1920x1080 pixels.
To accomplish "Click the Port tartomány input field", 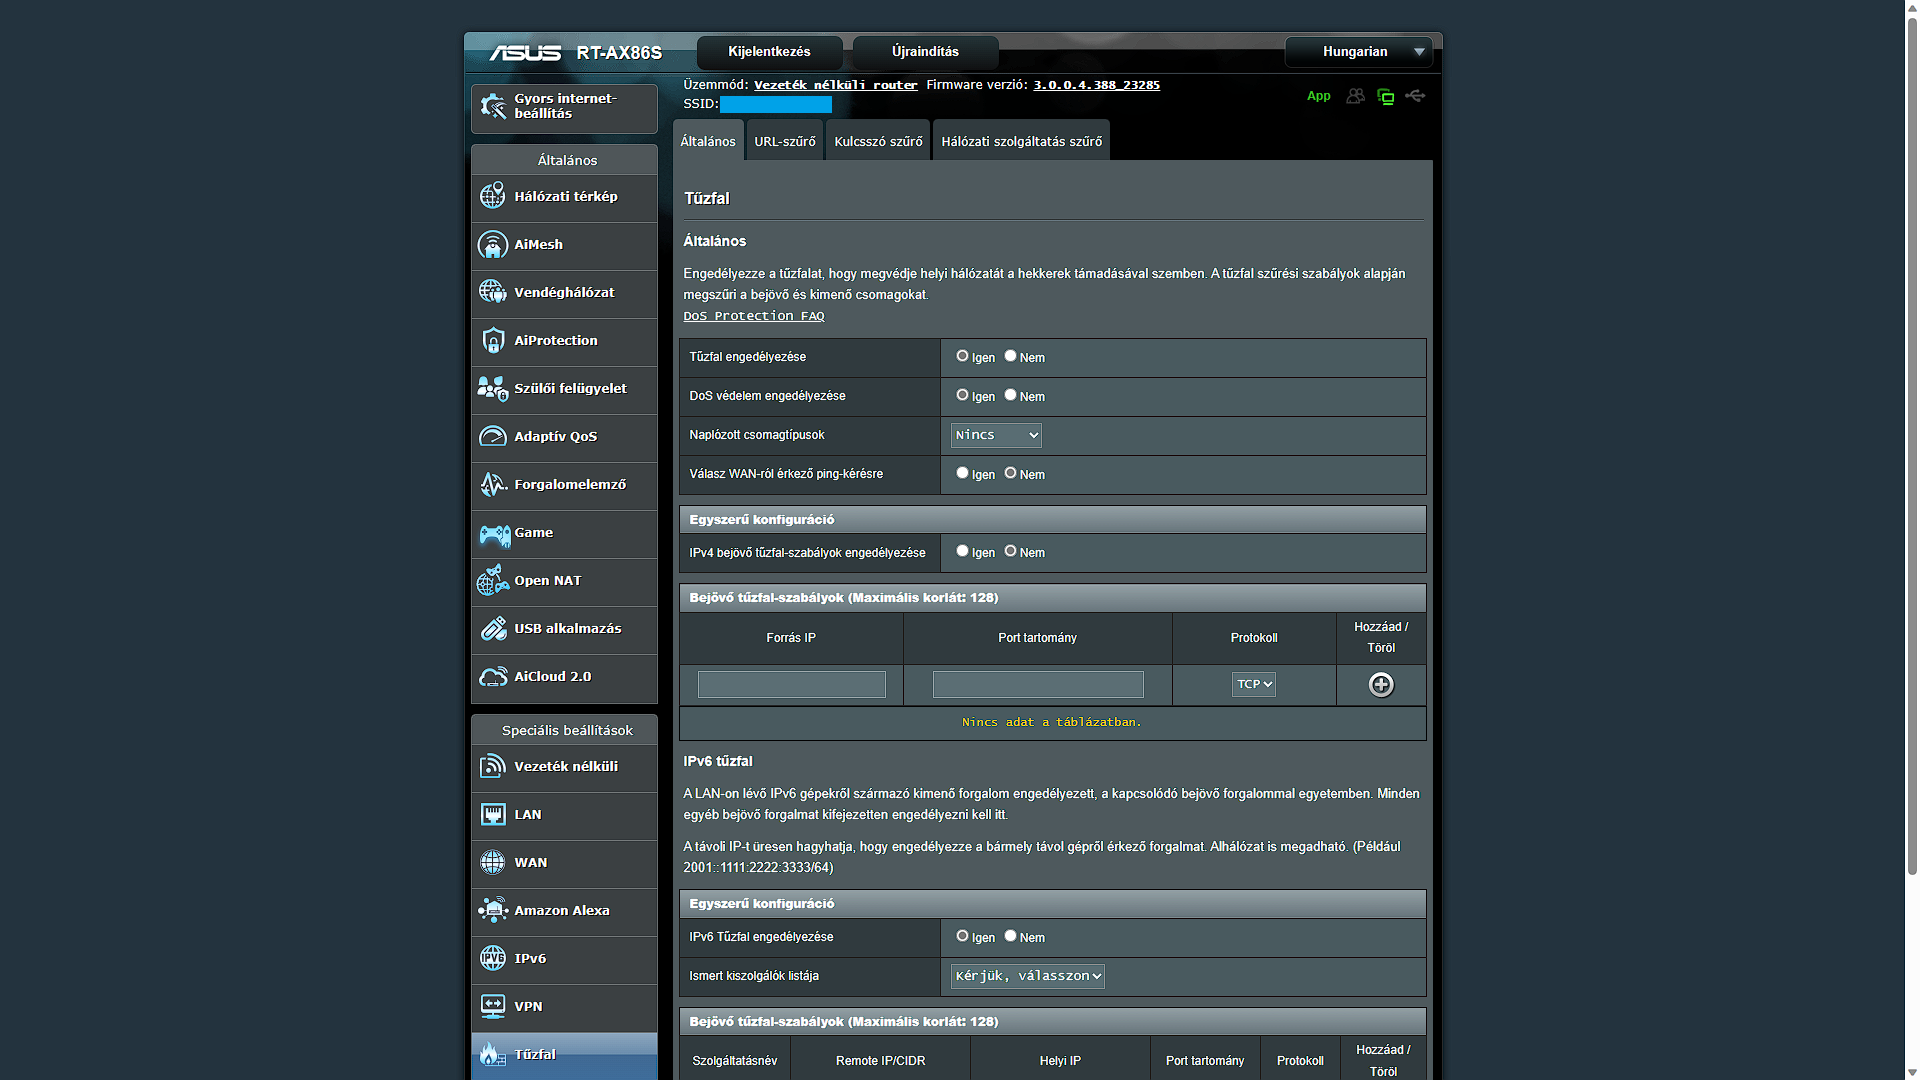I will point(1037,685).
